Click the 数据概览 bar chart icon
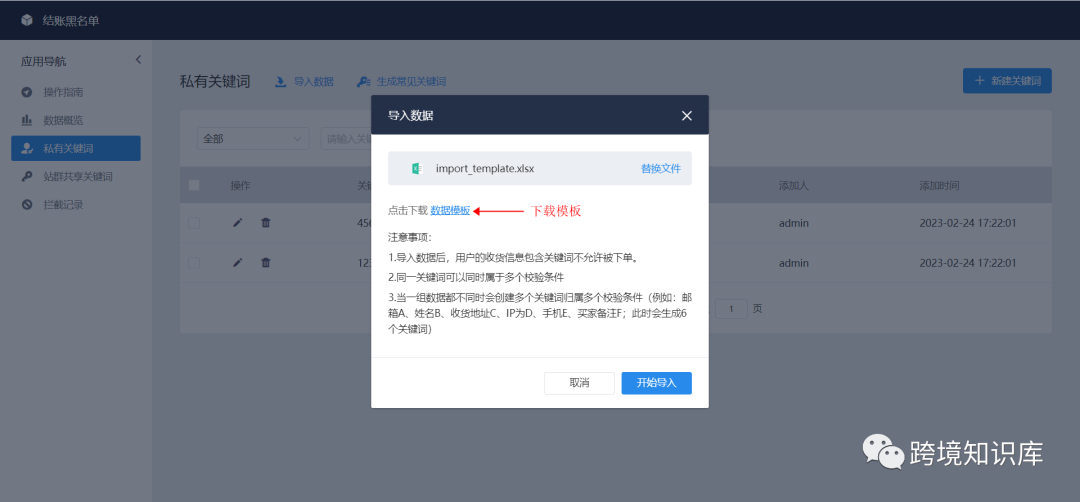This screenshot has width=1080, height=502. click(x=27, y=121)
